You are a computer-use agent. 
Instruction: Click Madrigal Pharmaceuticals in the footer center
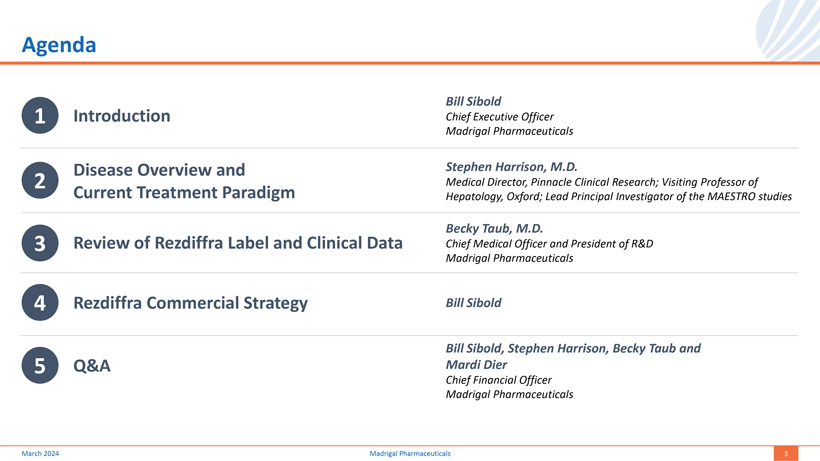coord(409,454)
